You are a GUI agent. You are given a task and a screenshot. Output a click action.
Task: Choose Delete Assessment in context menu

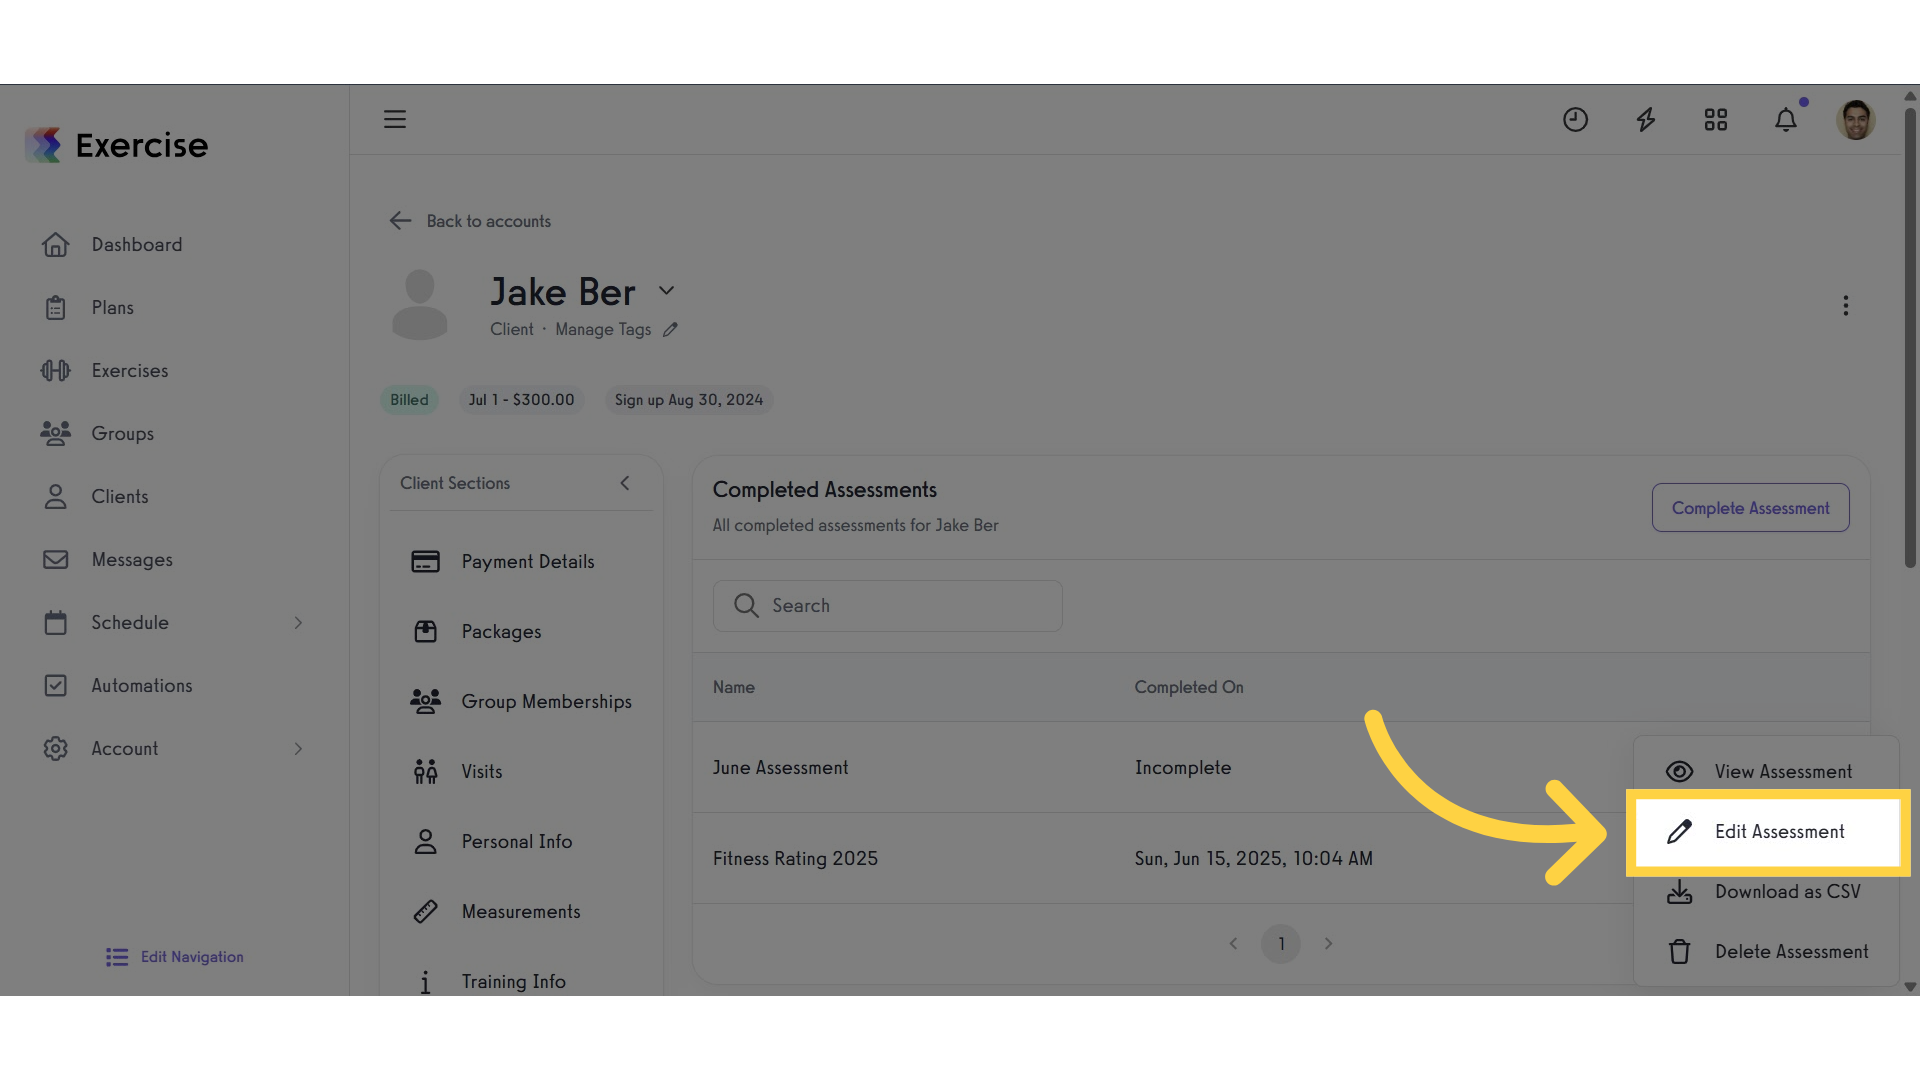click(x=1767, y=952)
